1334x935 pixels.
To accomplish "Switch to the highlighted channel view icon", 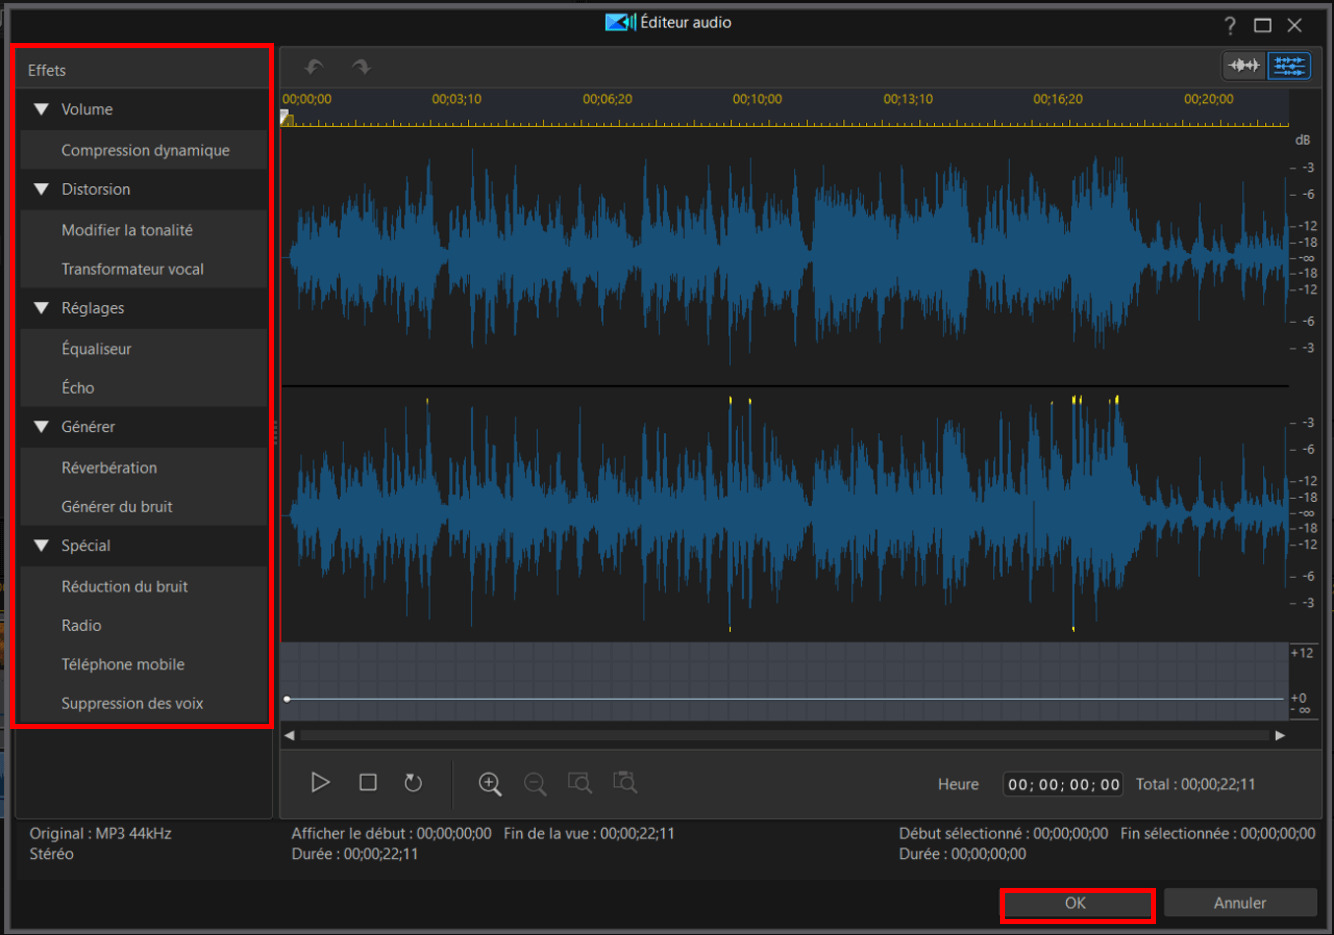I will (1289, 66).
